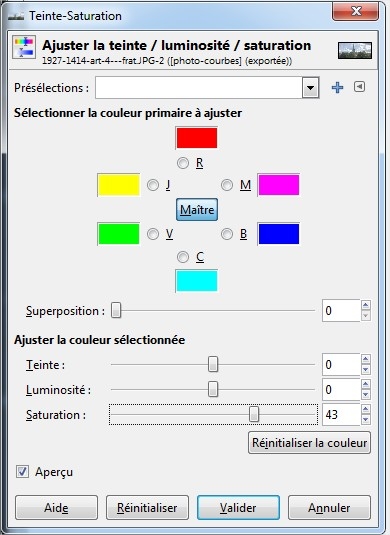The height and width of the screenshot is (535, 390).
Task: Click the Saturation value field showing 43
Action: [x=341, y=415]
